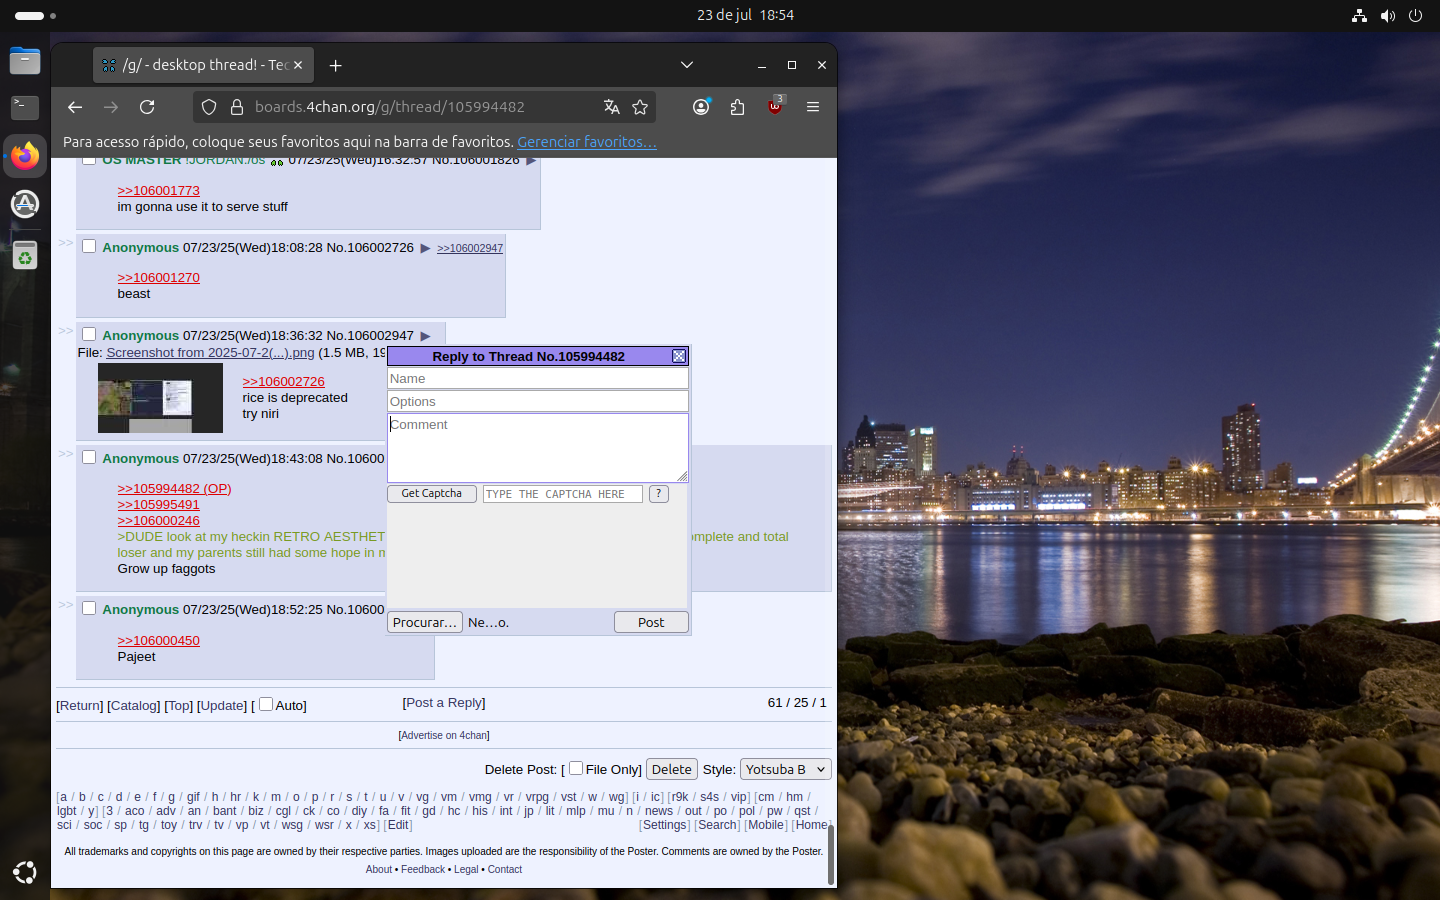Open the translate page icon in address bar
Screen dimensions: 1440x900
point(612,107)
